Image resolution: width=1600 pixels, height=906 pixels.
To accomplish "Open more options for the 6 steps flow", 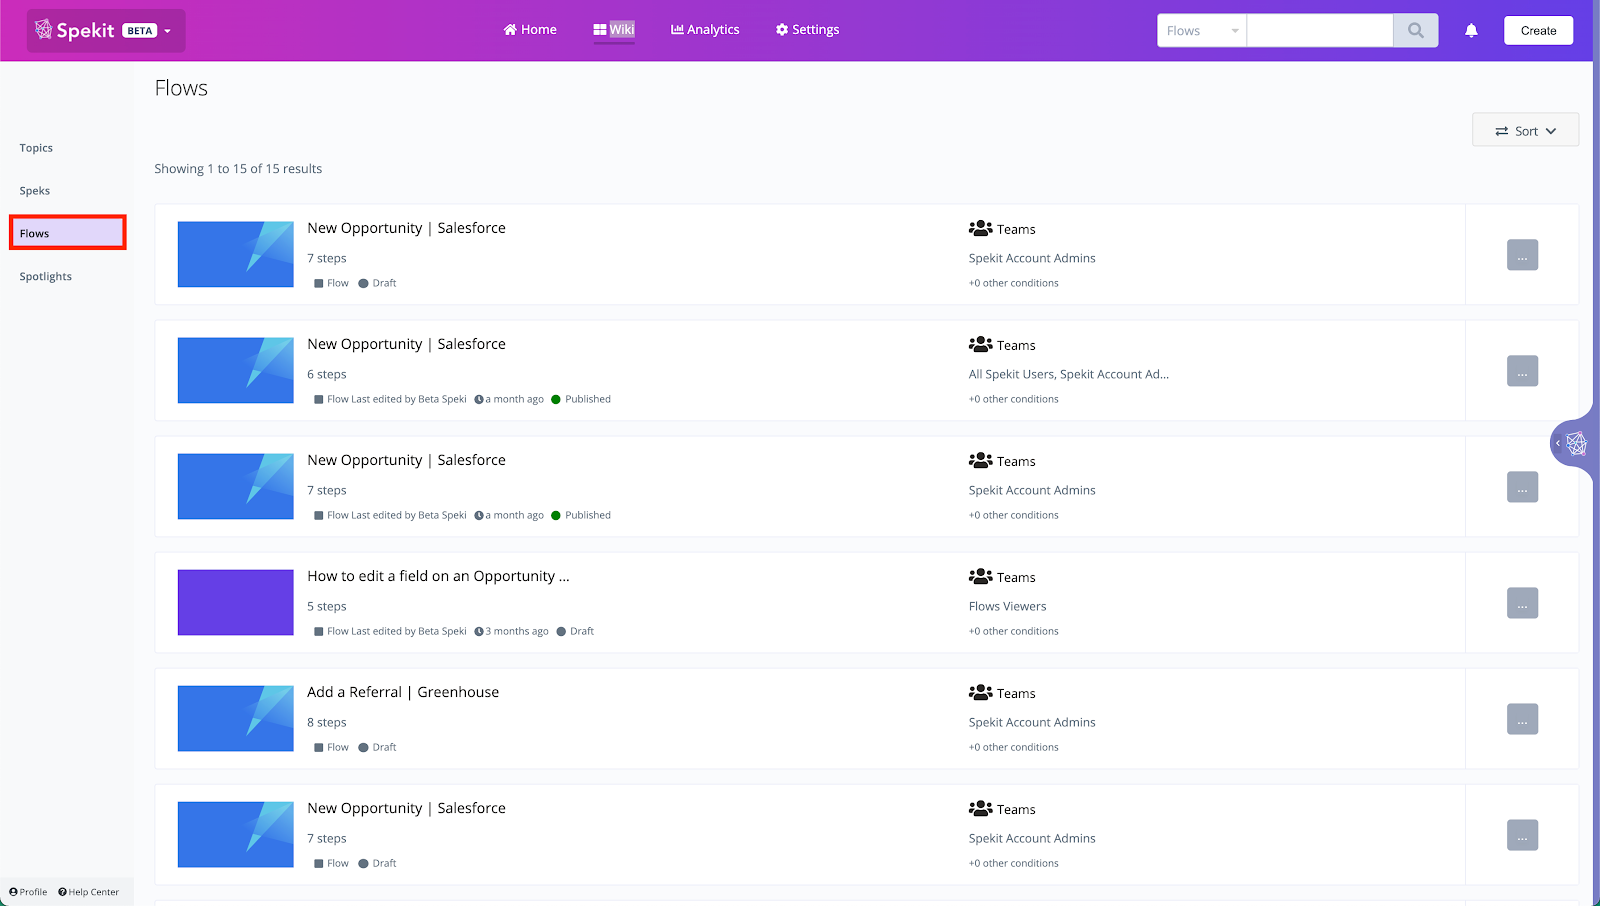I will coord(1522,371).
